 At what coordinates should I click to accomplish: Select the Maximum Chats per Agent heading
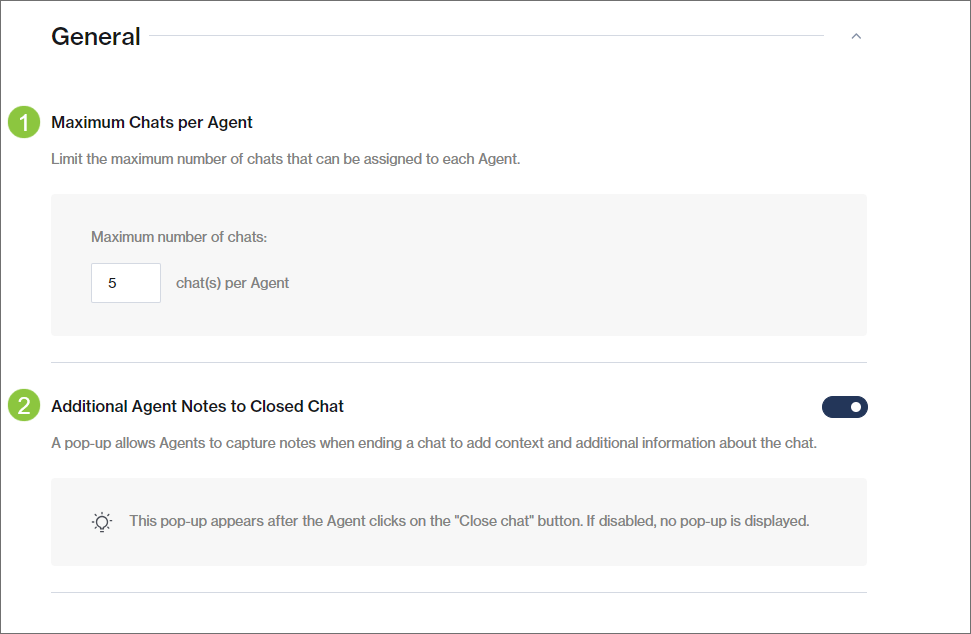[152, 123]
